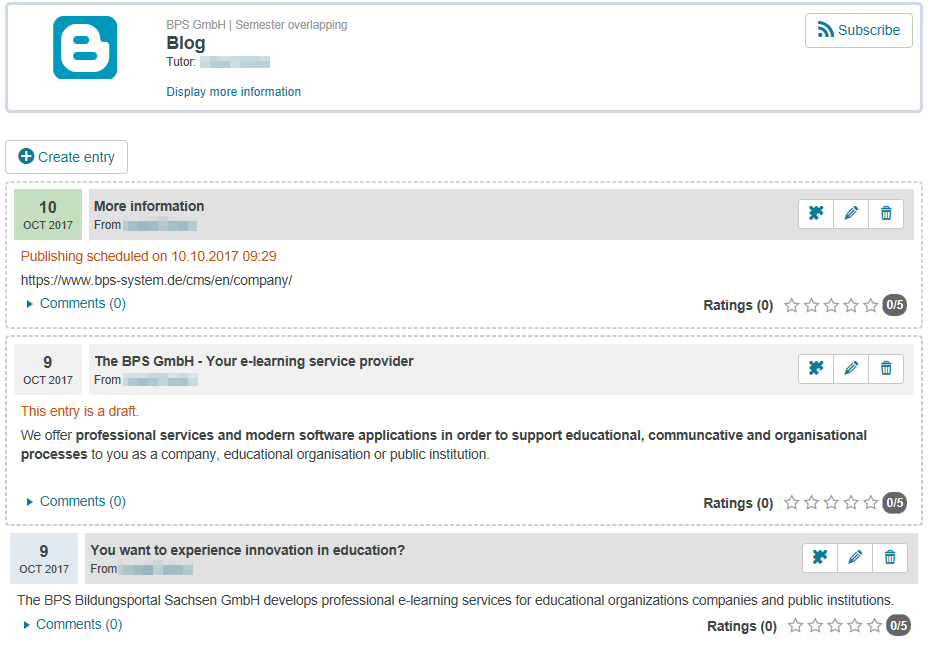Click the puzzle icon on the BPS GmbH e-learning entry
Image resolution: width=933 pixels, height=645 pixels.
pyautogui.click(x=816, y=369)
